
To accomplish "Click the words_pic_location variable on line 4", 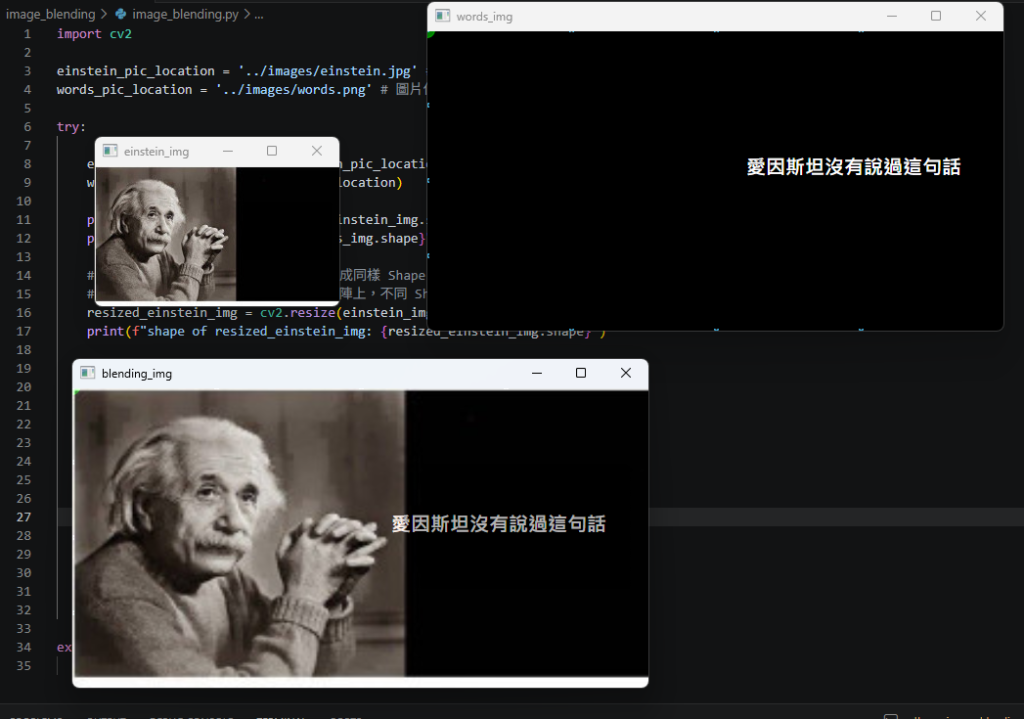I will (x=124, y=89).
